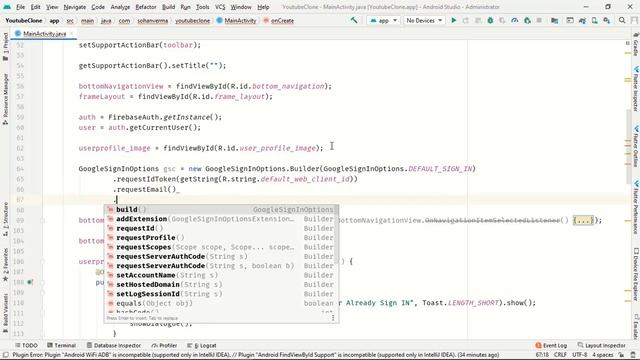Click the Attach Debugger to Android Process icon
640x360 pixels.
coord(527,20)
